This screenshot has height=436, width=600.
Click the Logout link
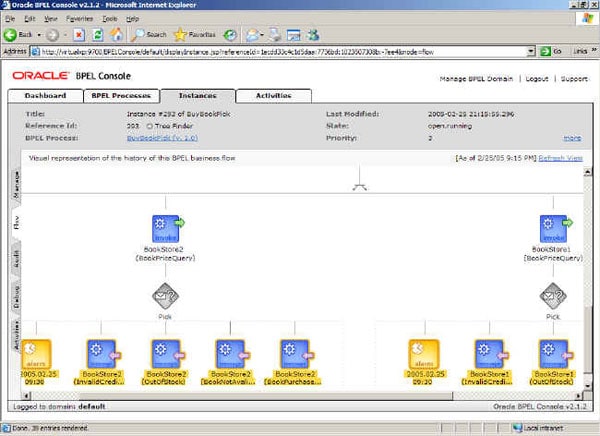pyautogui.click(x=537, y=78)
